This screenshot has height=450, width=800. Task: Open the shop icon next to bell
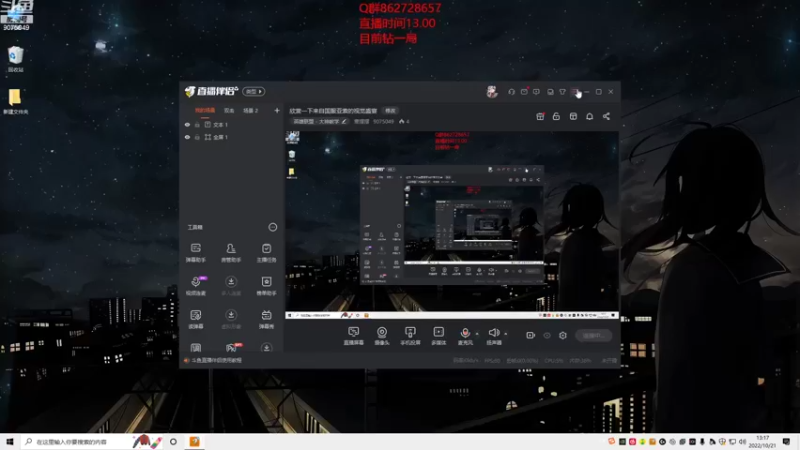click(x=573, y=116)
